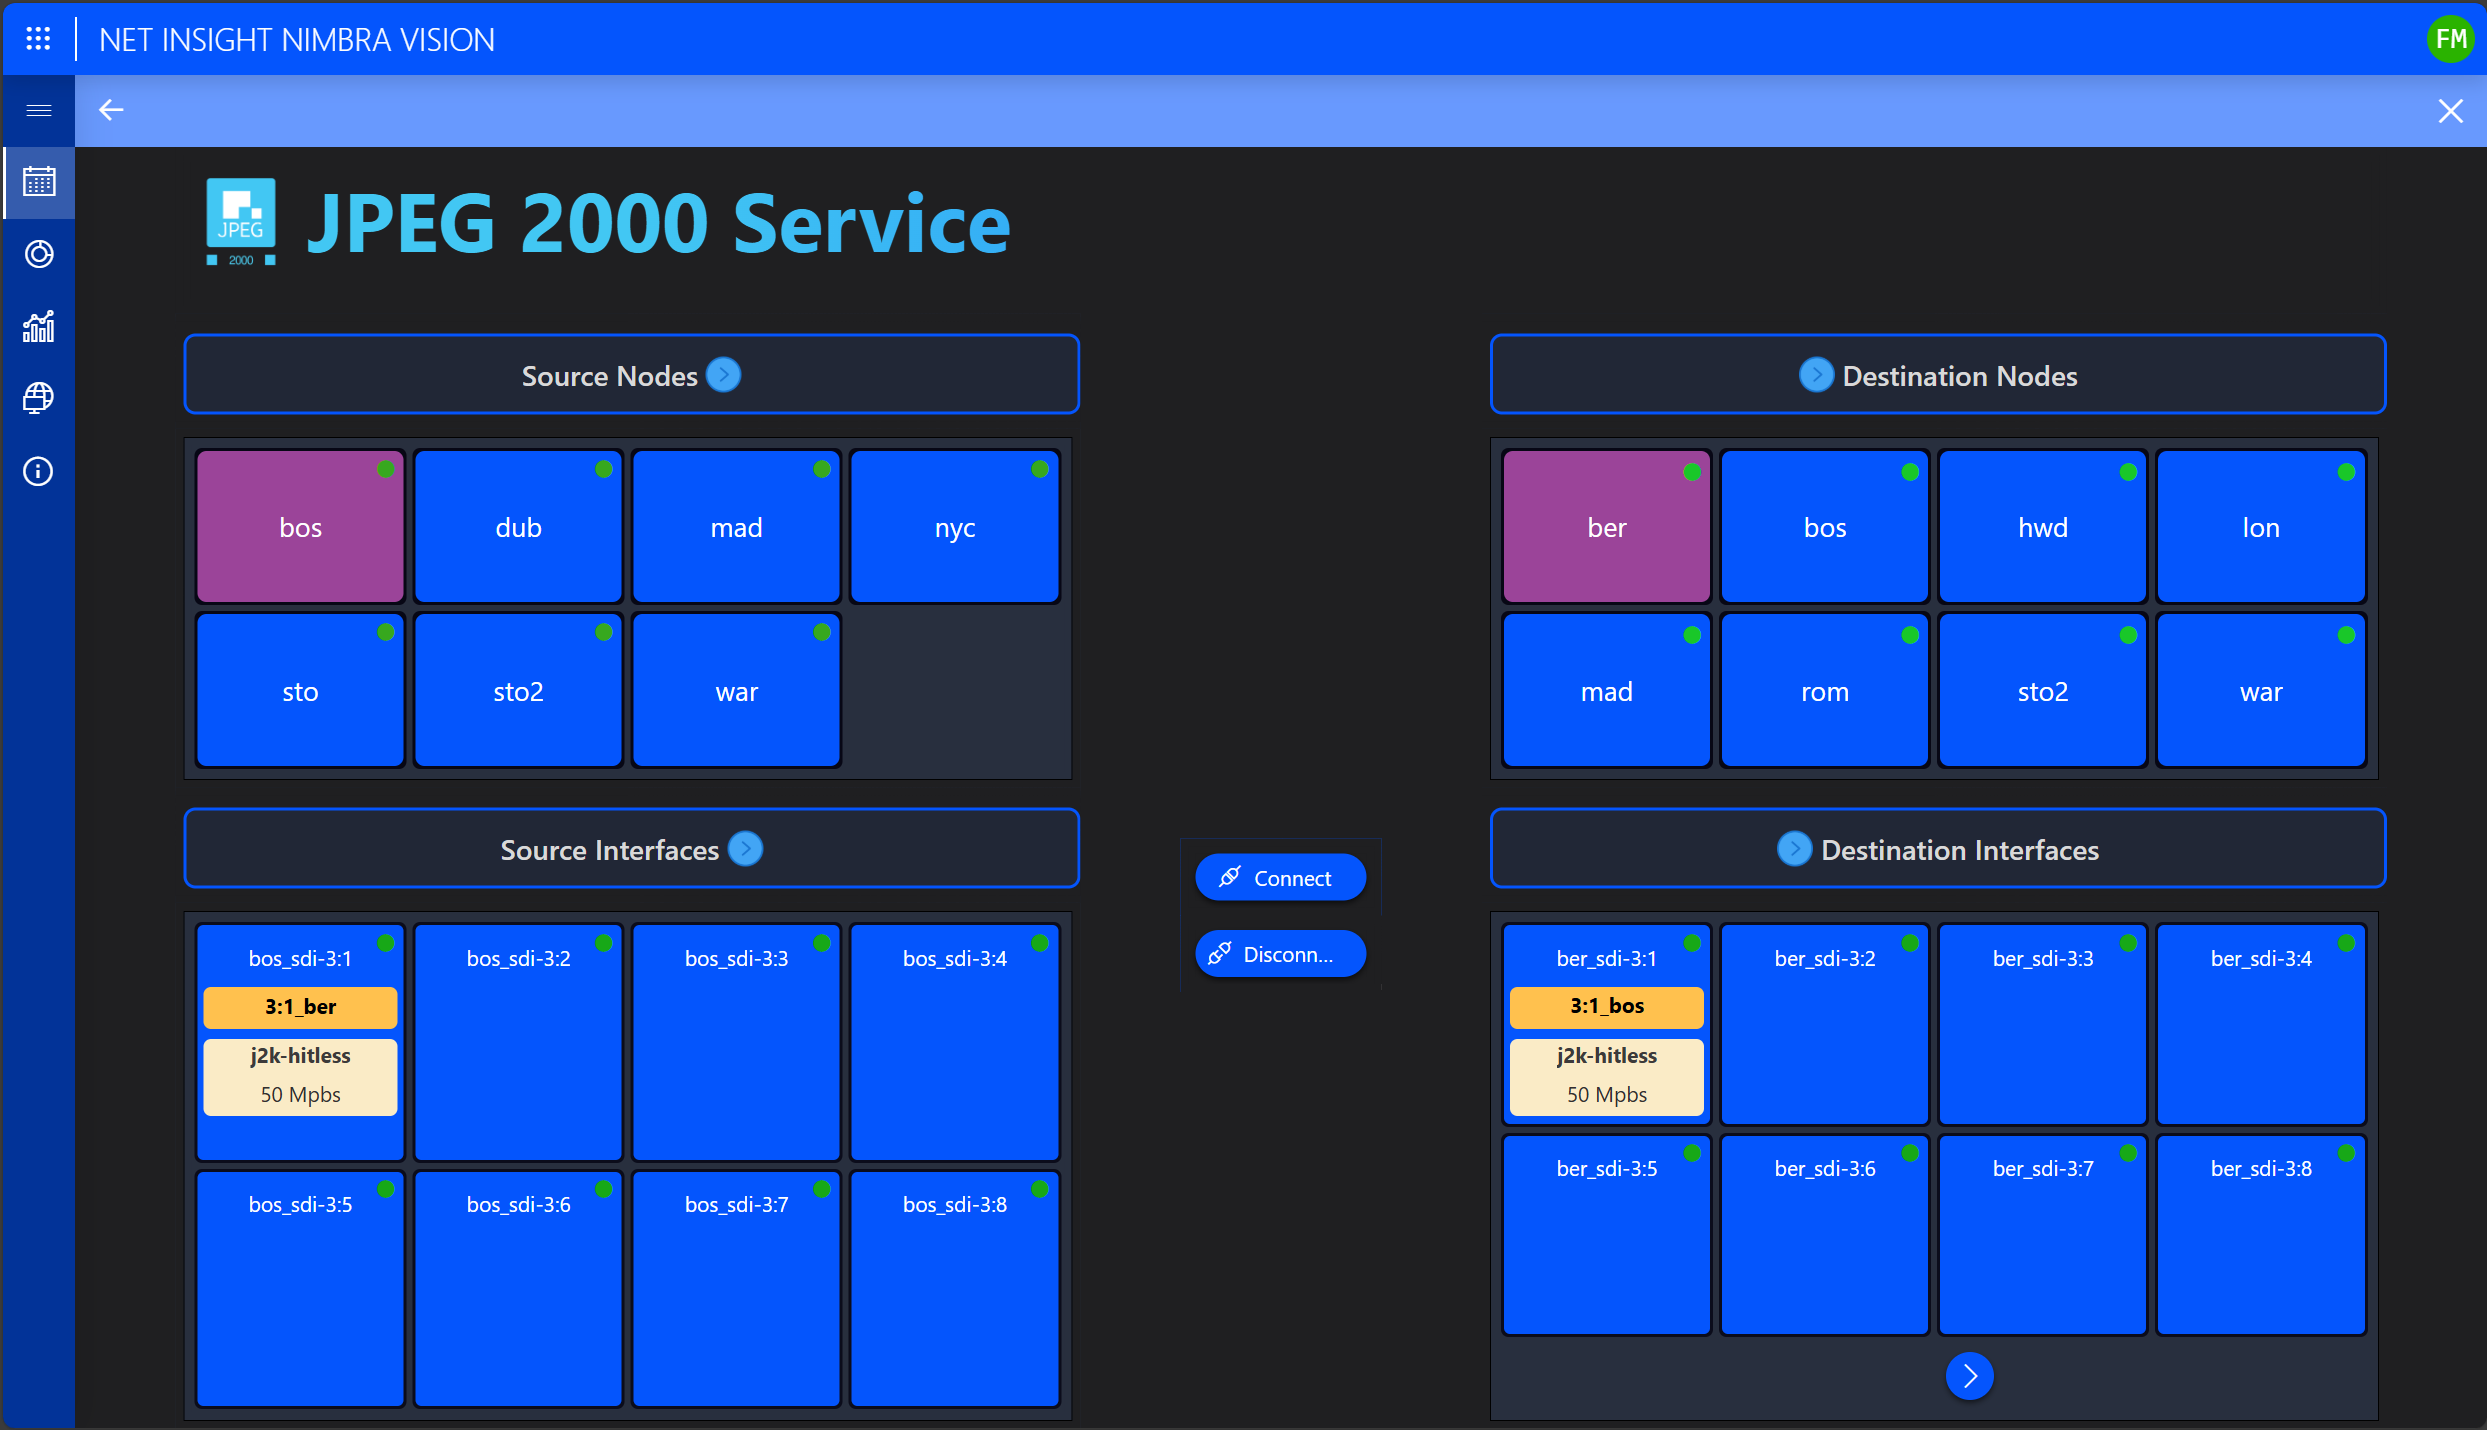Select source interface bos_sdi-3:7

736,1288
